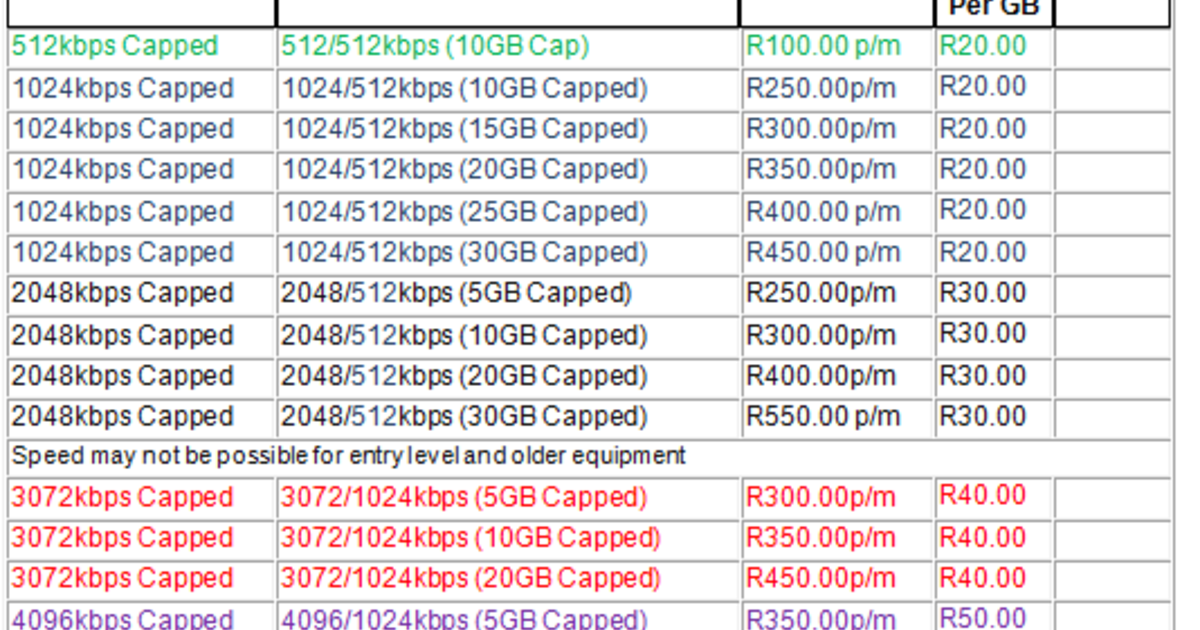Select the 2048/512kbps (20GB Capped) cell
The image size is (1200, 630).
(464, 376)
